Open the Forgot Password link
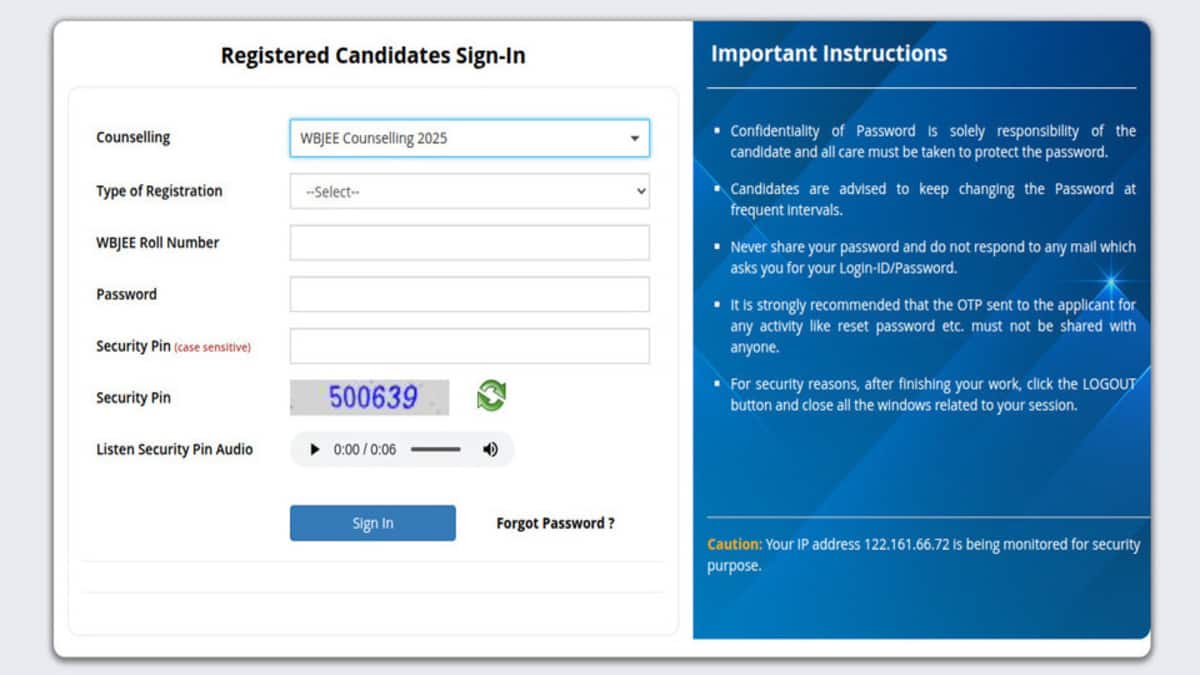 [555, 523]
